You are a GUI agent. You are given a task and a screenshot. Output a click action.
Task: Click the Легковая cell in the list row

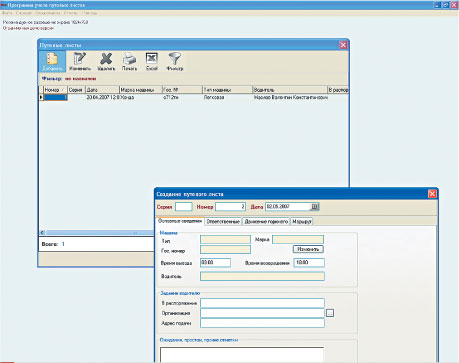point(227,97)
